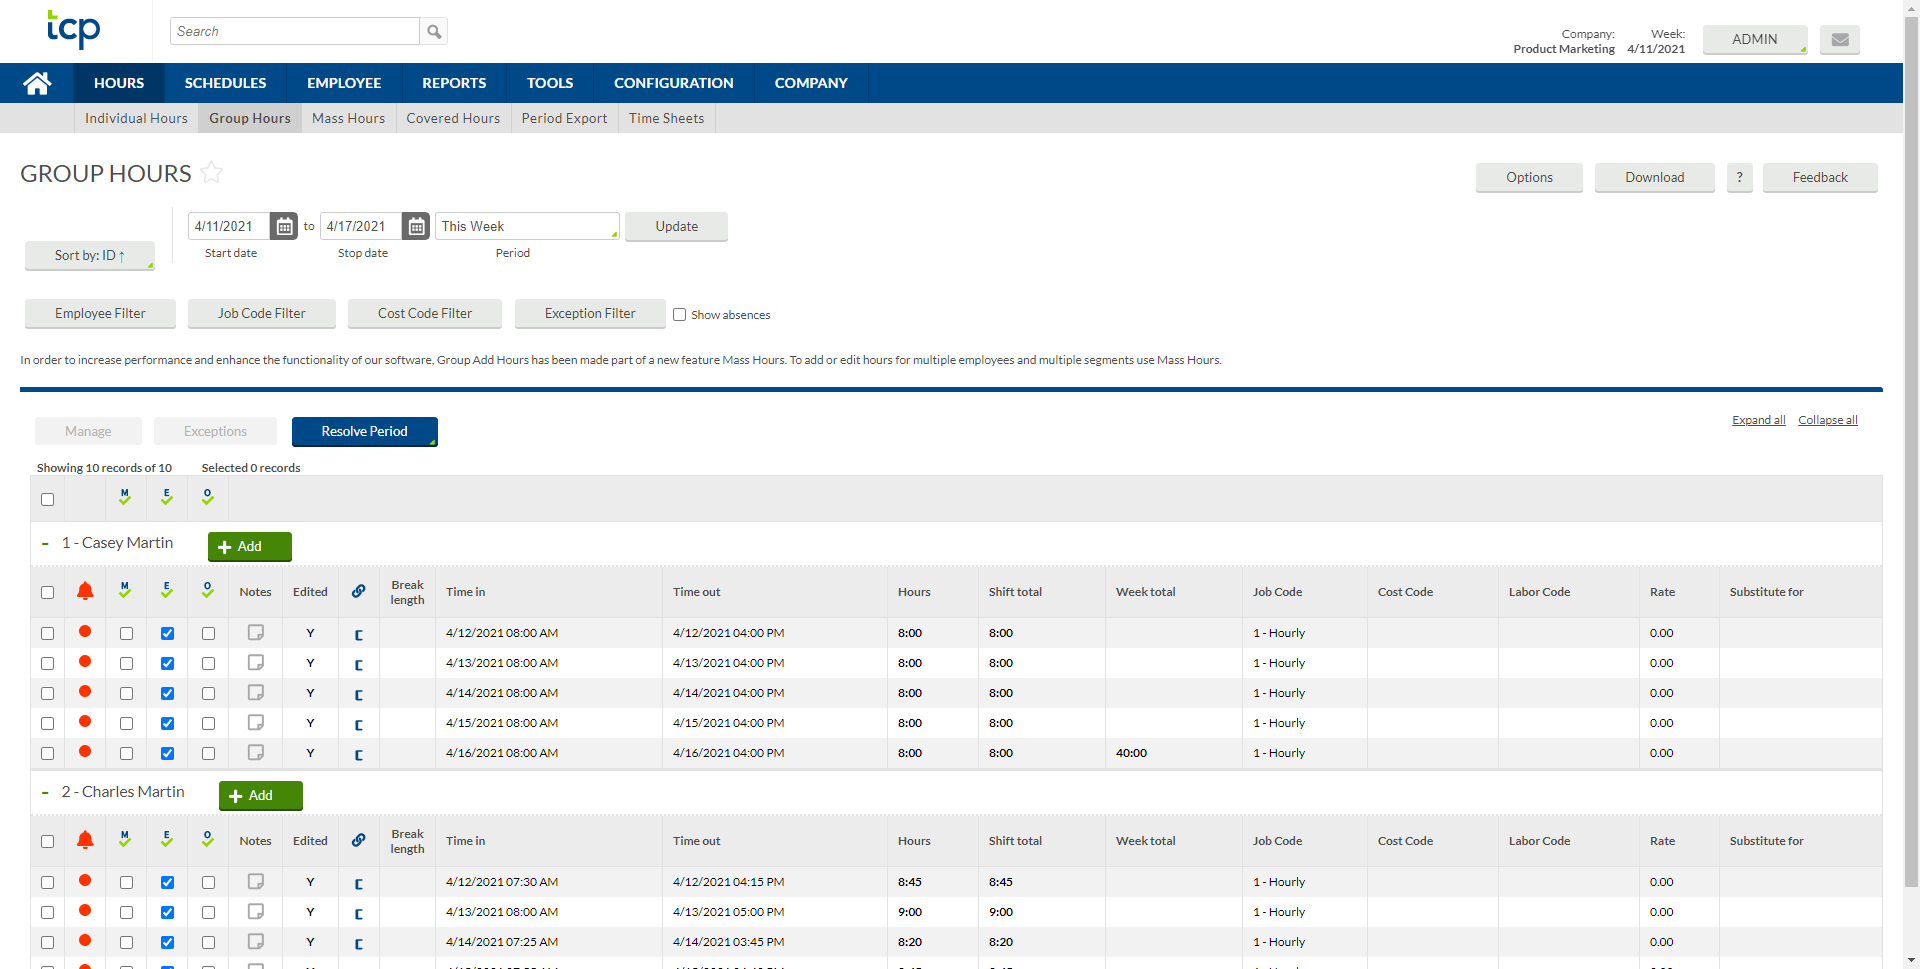
Task: Open the stop date calendar picker
Action: (x=415, y=226)
